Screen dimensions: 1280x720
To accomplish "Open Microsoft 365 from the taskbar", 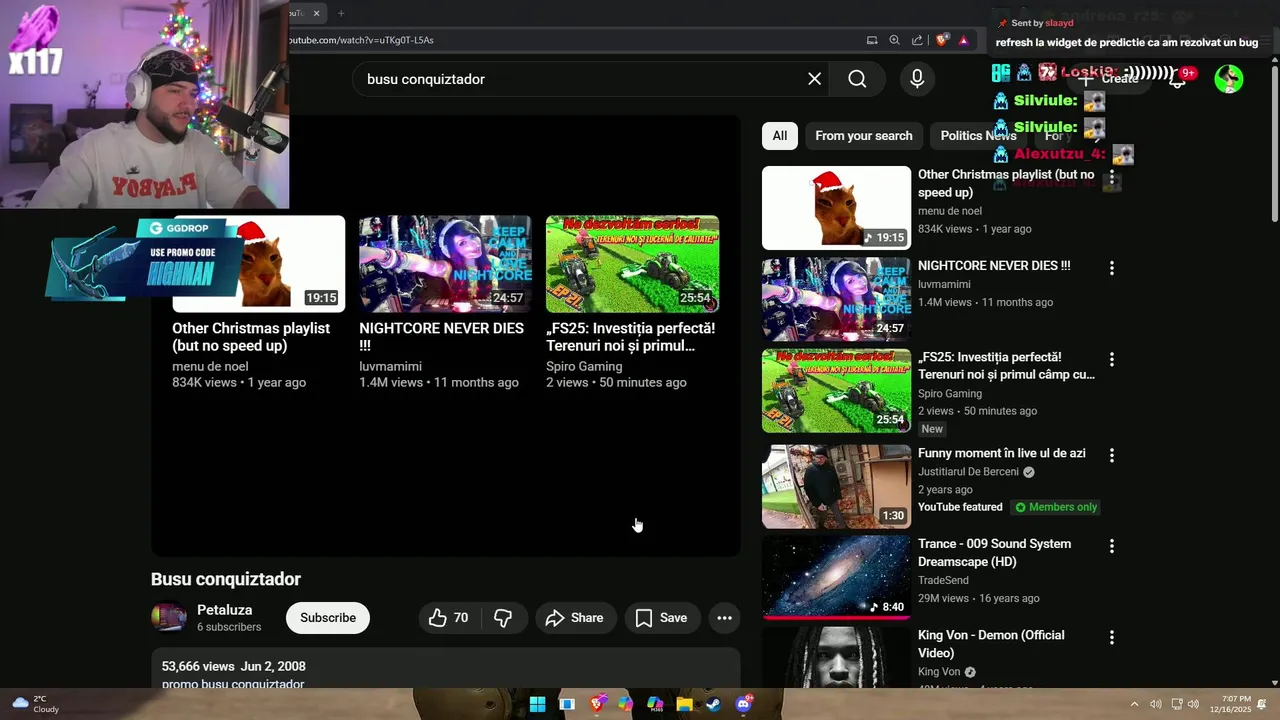I will pyautogui.click(x=655, y=704).
